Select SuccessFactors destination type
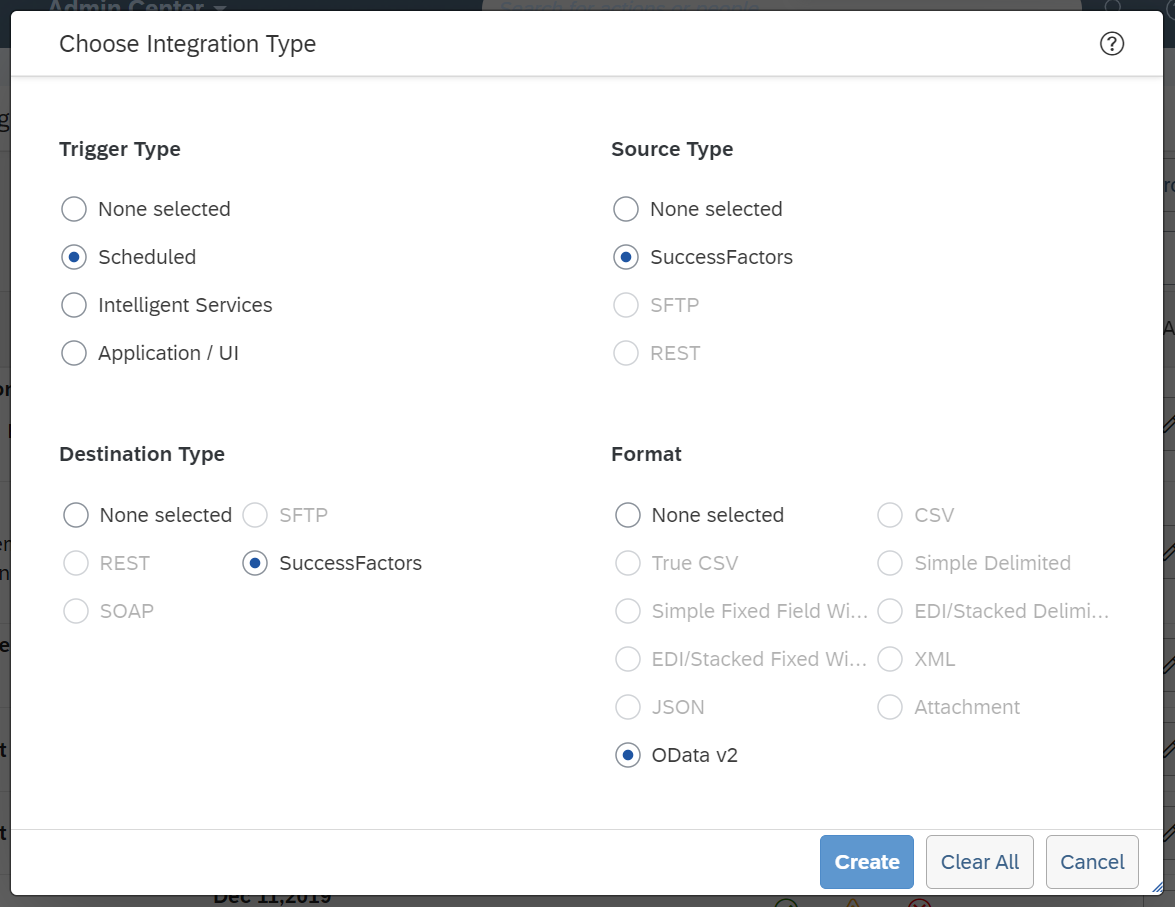Viewport: 1175px width, 907px height. (255, 563)
